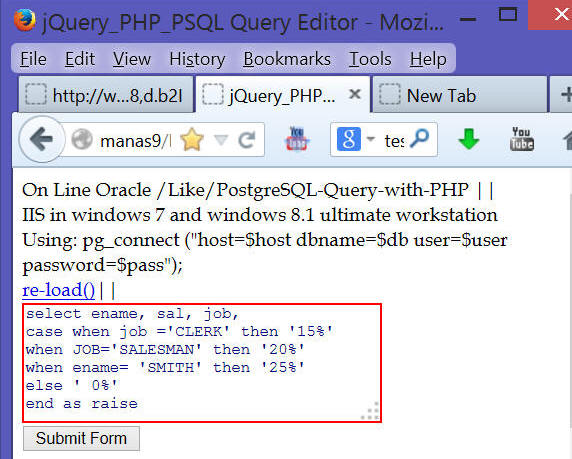Viewport: 572px width, 459px height.
Task: Follow the re-load() link
Action: pos(58,290)
